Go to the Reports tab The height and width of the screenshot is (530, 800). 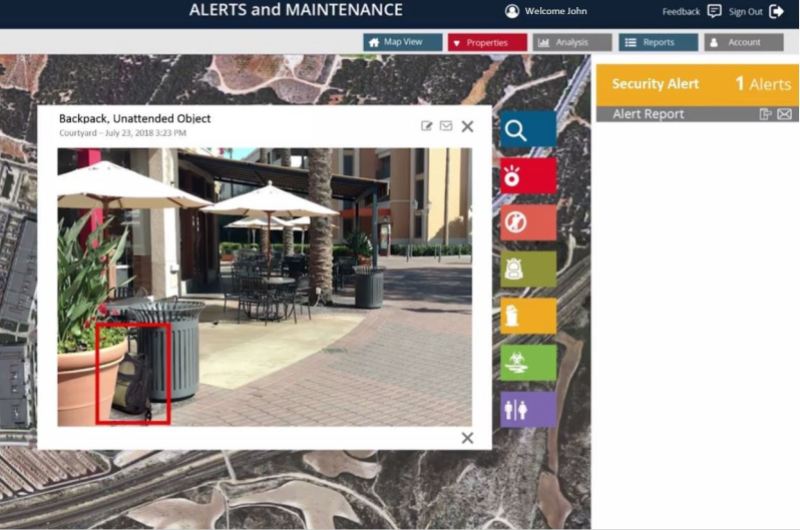point(658,42)
